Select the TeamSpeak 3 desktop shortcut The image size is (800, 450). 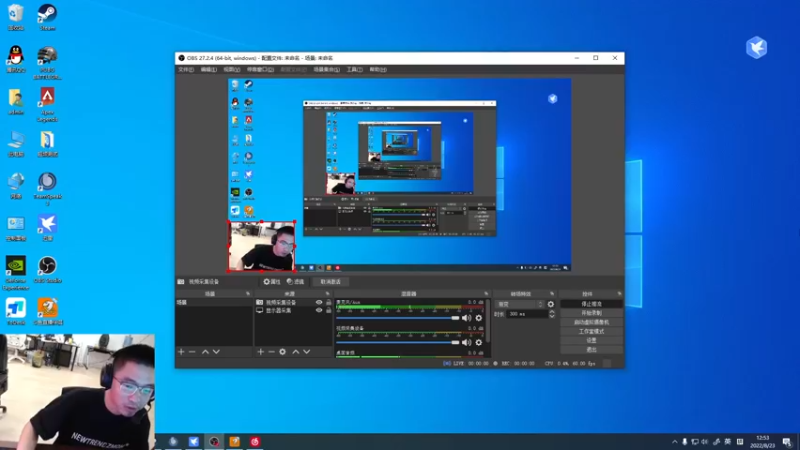point(47,189)
